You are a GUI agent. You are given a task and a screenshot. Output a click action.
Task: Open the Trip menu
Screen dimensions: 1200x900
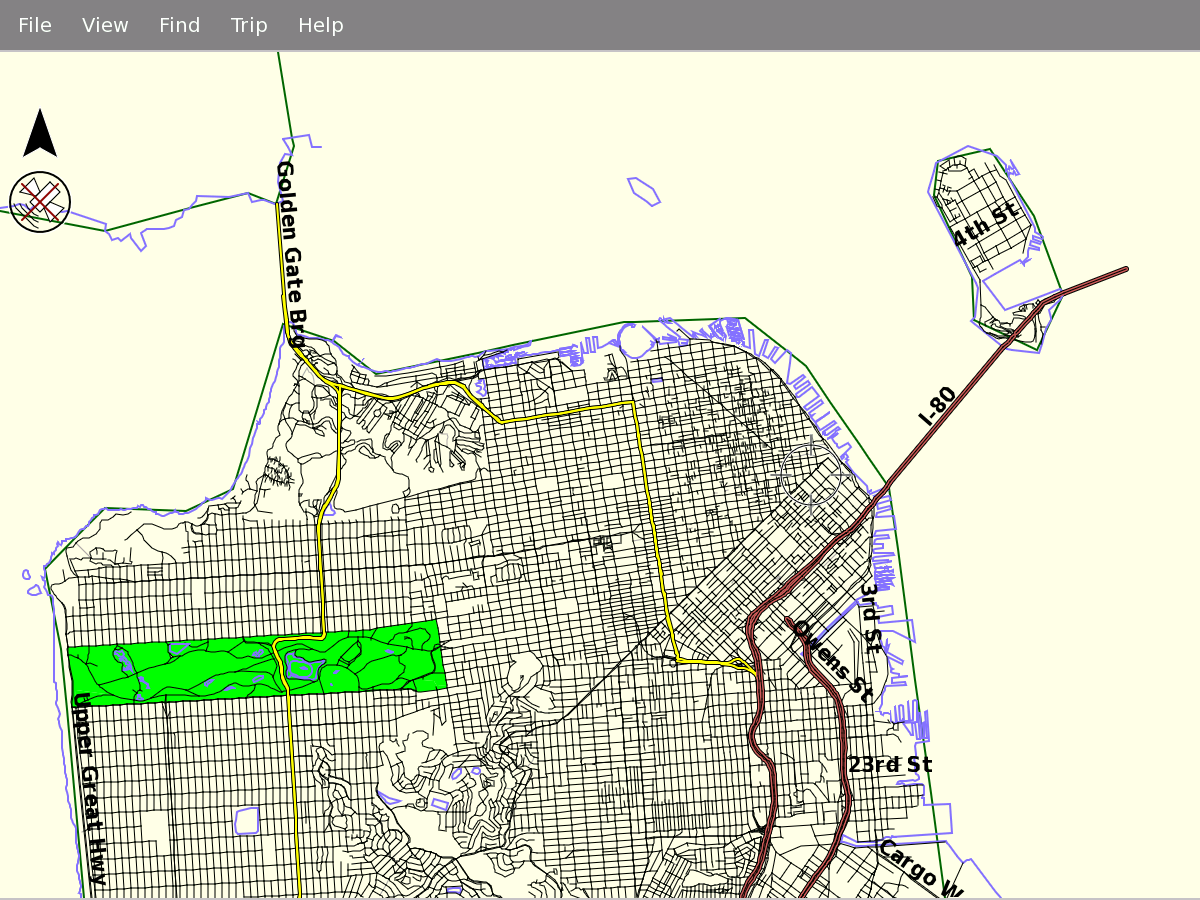(249, 25)
